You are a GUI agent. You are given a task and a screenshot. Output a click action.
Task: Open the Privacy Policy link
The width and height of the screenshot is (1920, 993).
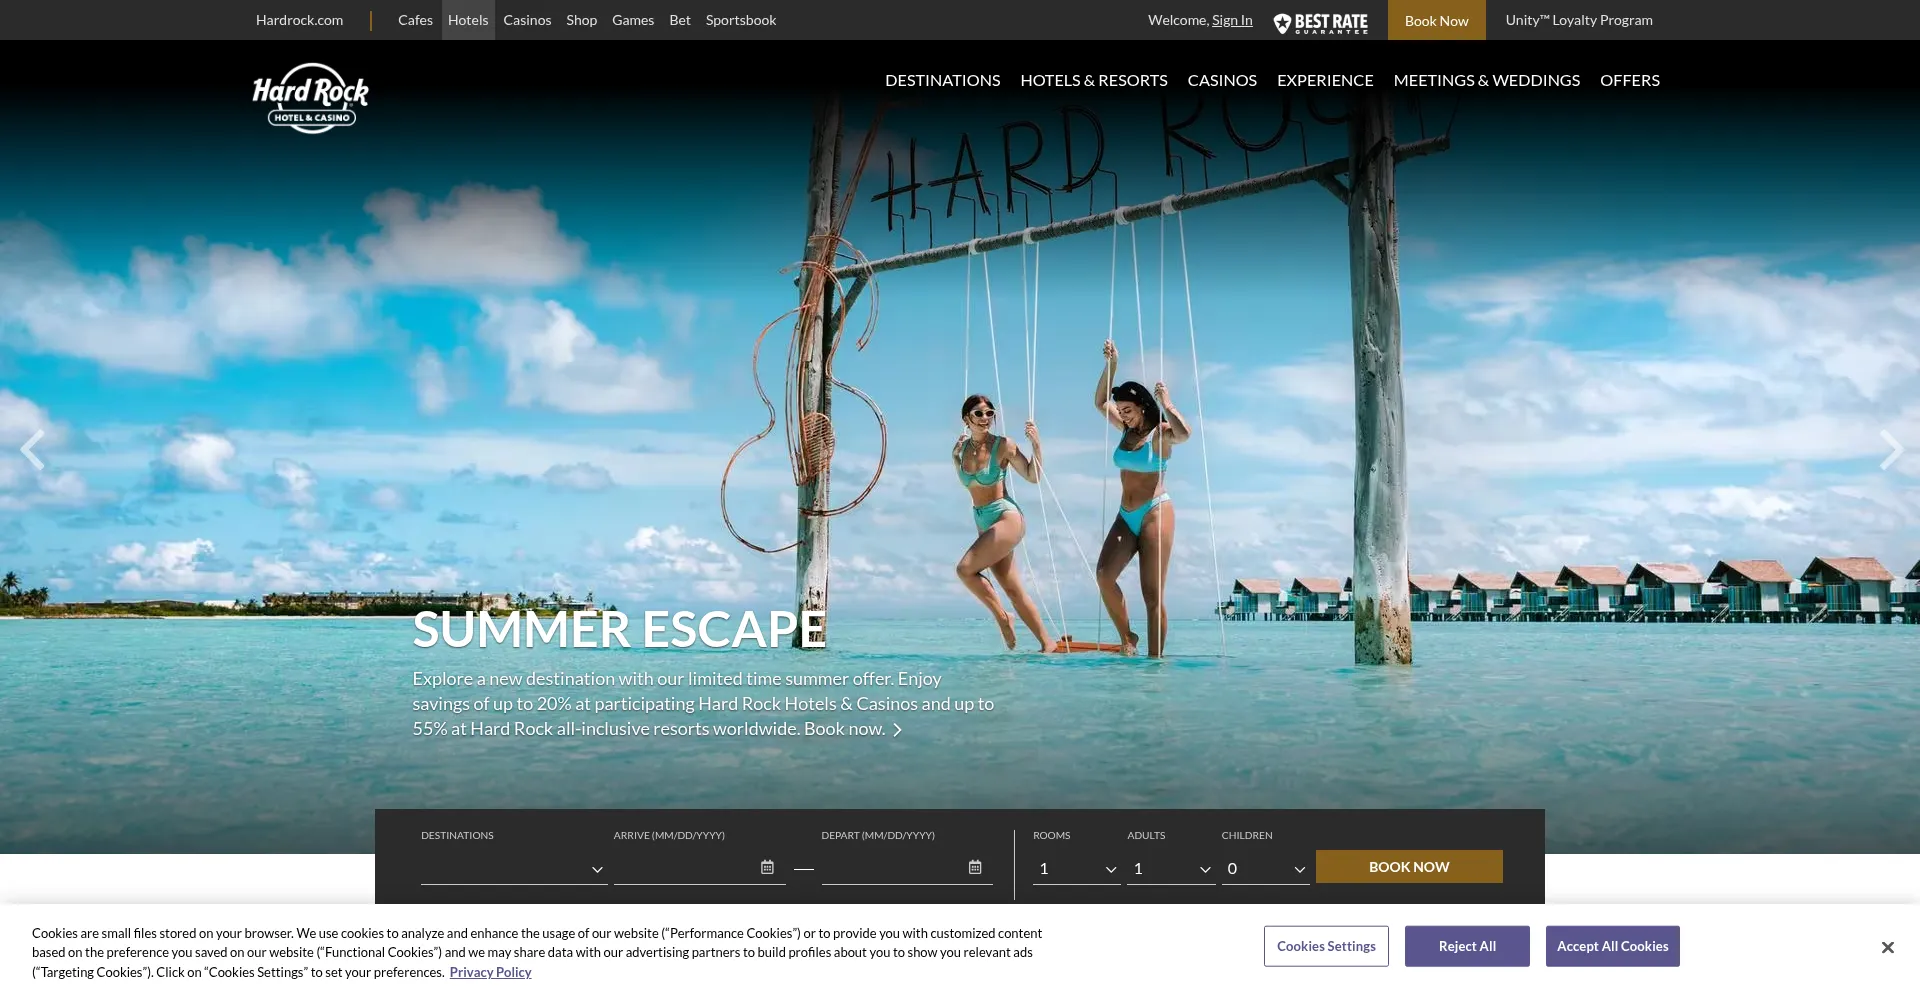490,972
